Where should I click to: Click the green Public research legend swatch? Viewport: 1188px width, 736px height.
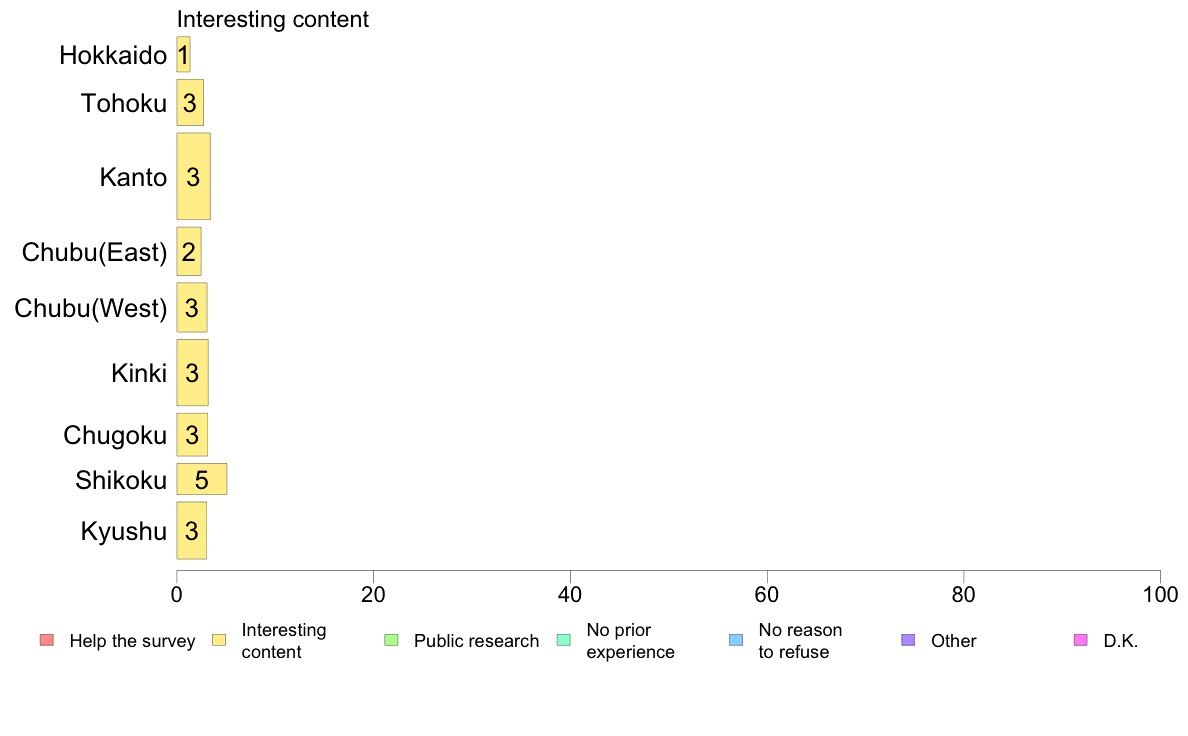click(x=392, y=640)
